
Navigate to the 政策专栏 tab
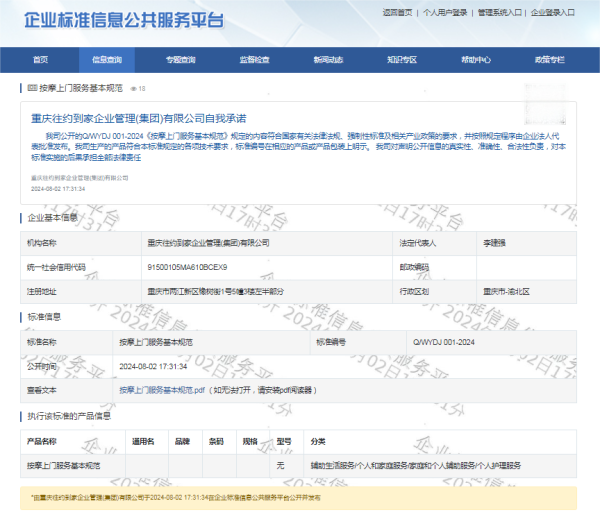tap(549, 60)
